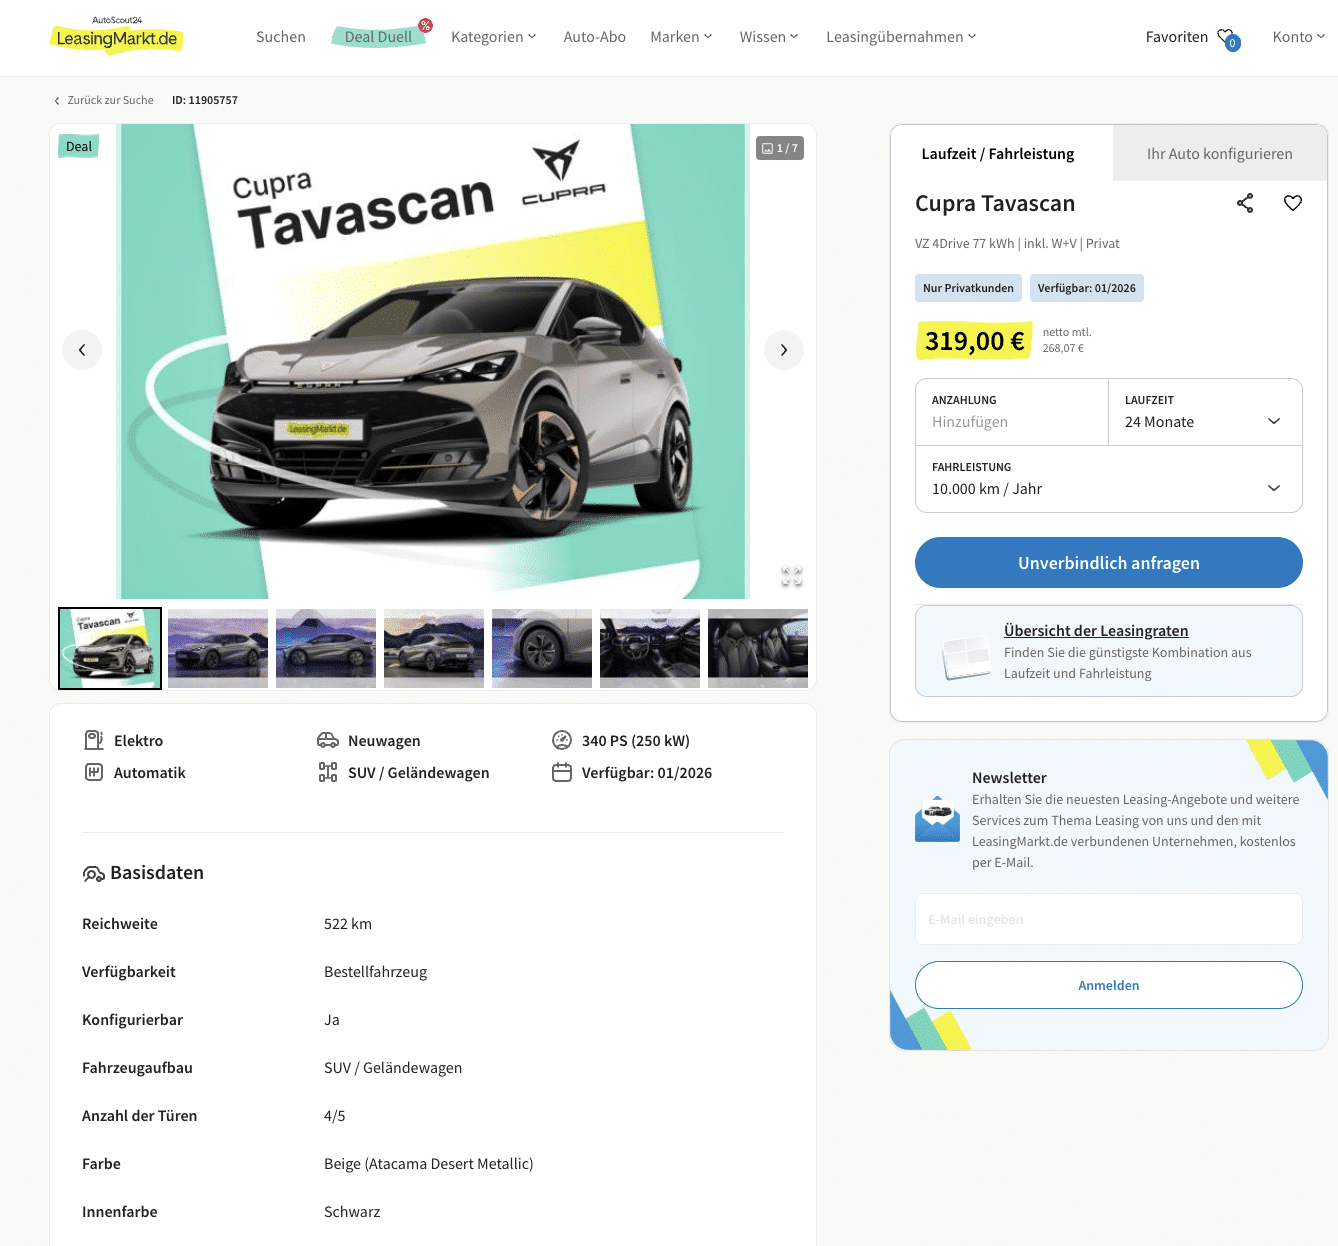Viewport: 1338px width, 1246px height.
Task: Open the Deal Duell page
Action: click(x=378, y=37)
